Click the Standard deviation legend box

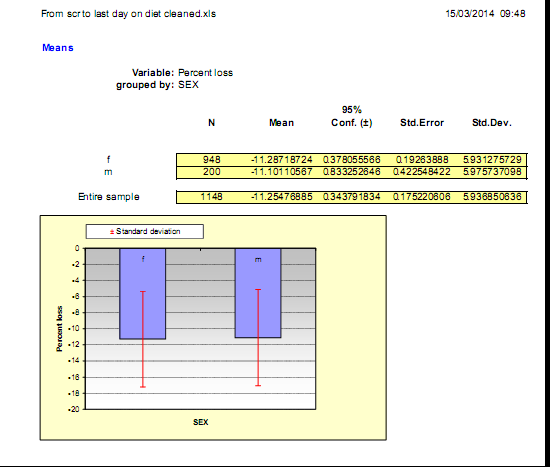145,232
